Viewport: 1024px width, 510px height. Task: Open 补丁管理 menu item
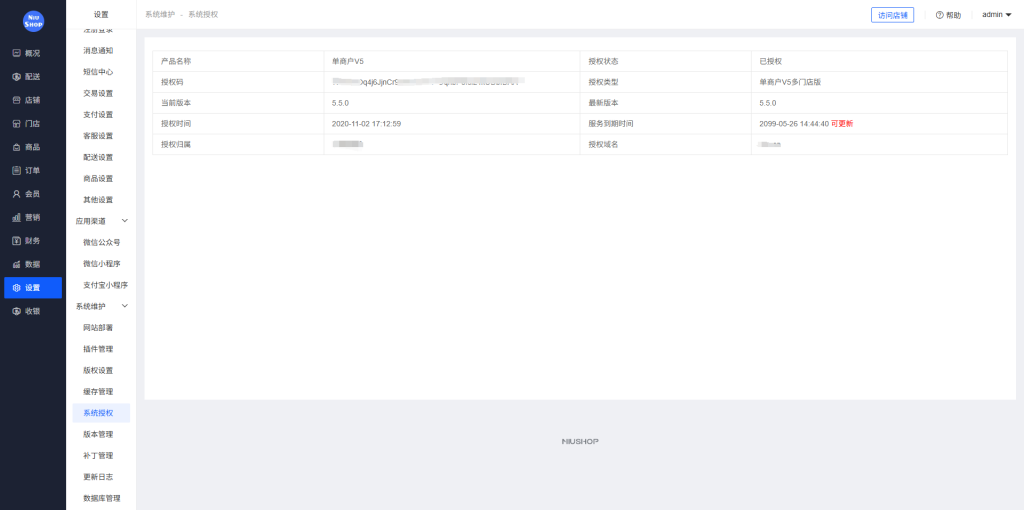click(x=98, y=456)
